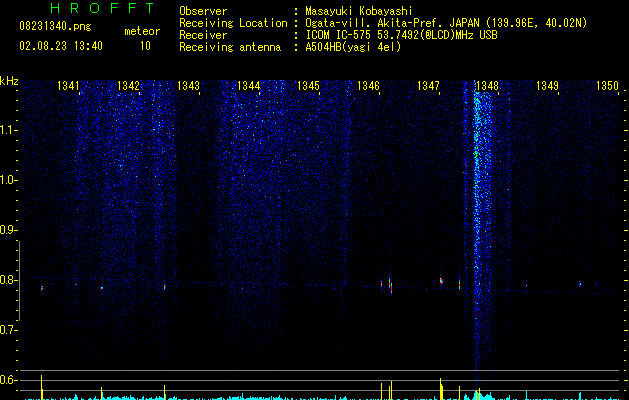Click the 1343 time marker
Image resolution: width=629 pixels, height=400 pixels.
click(188, 86)
